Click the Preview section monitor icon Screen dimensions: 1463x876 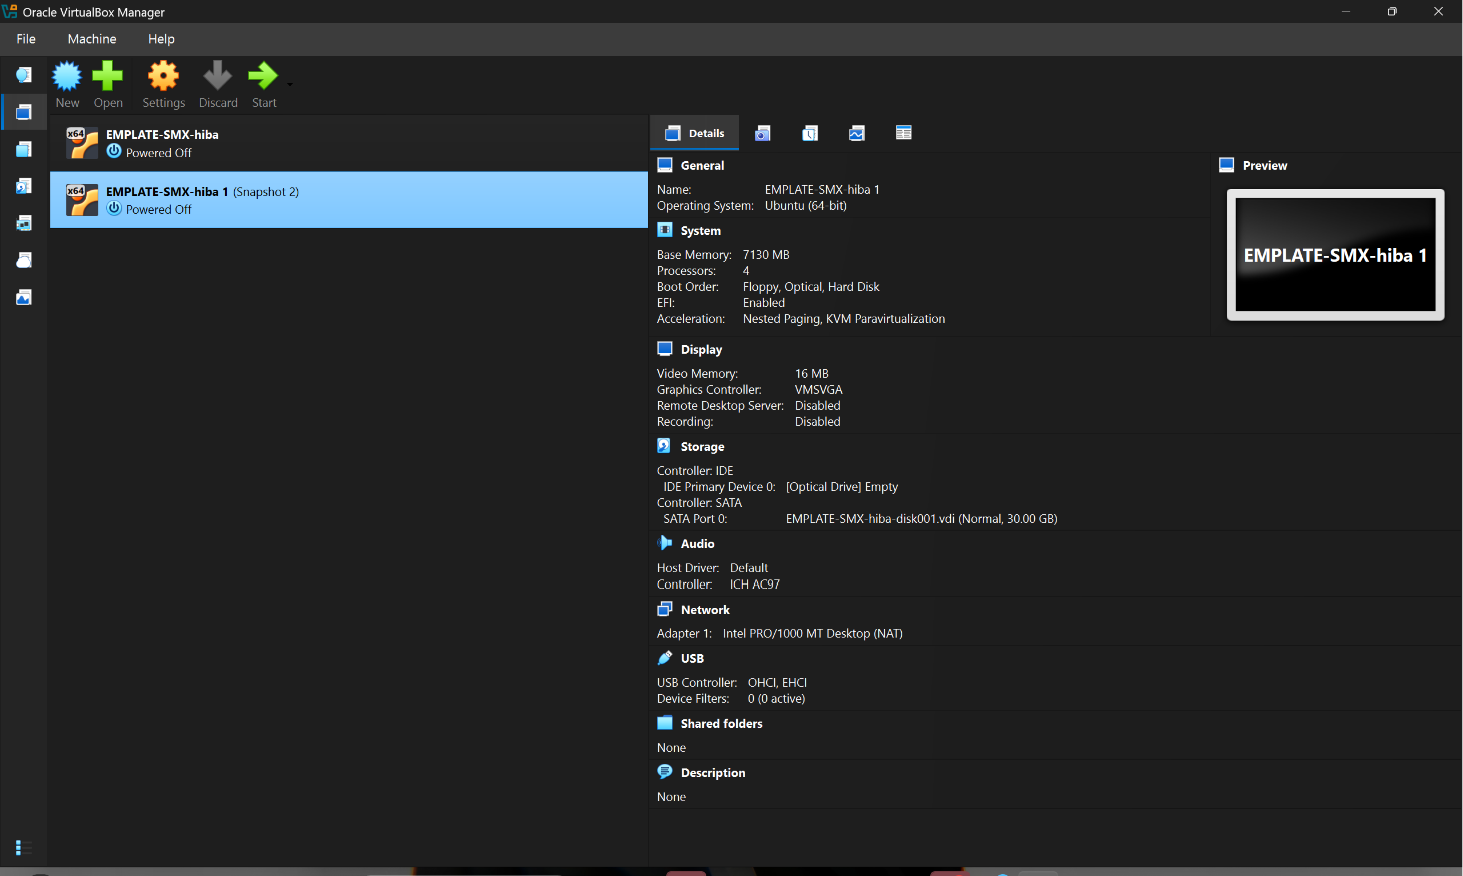click(x=1227, y=165)
